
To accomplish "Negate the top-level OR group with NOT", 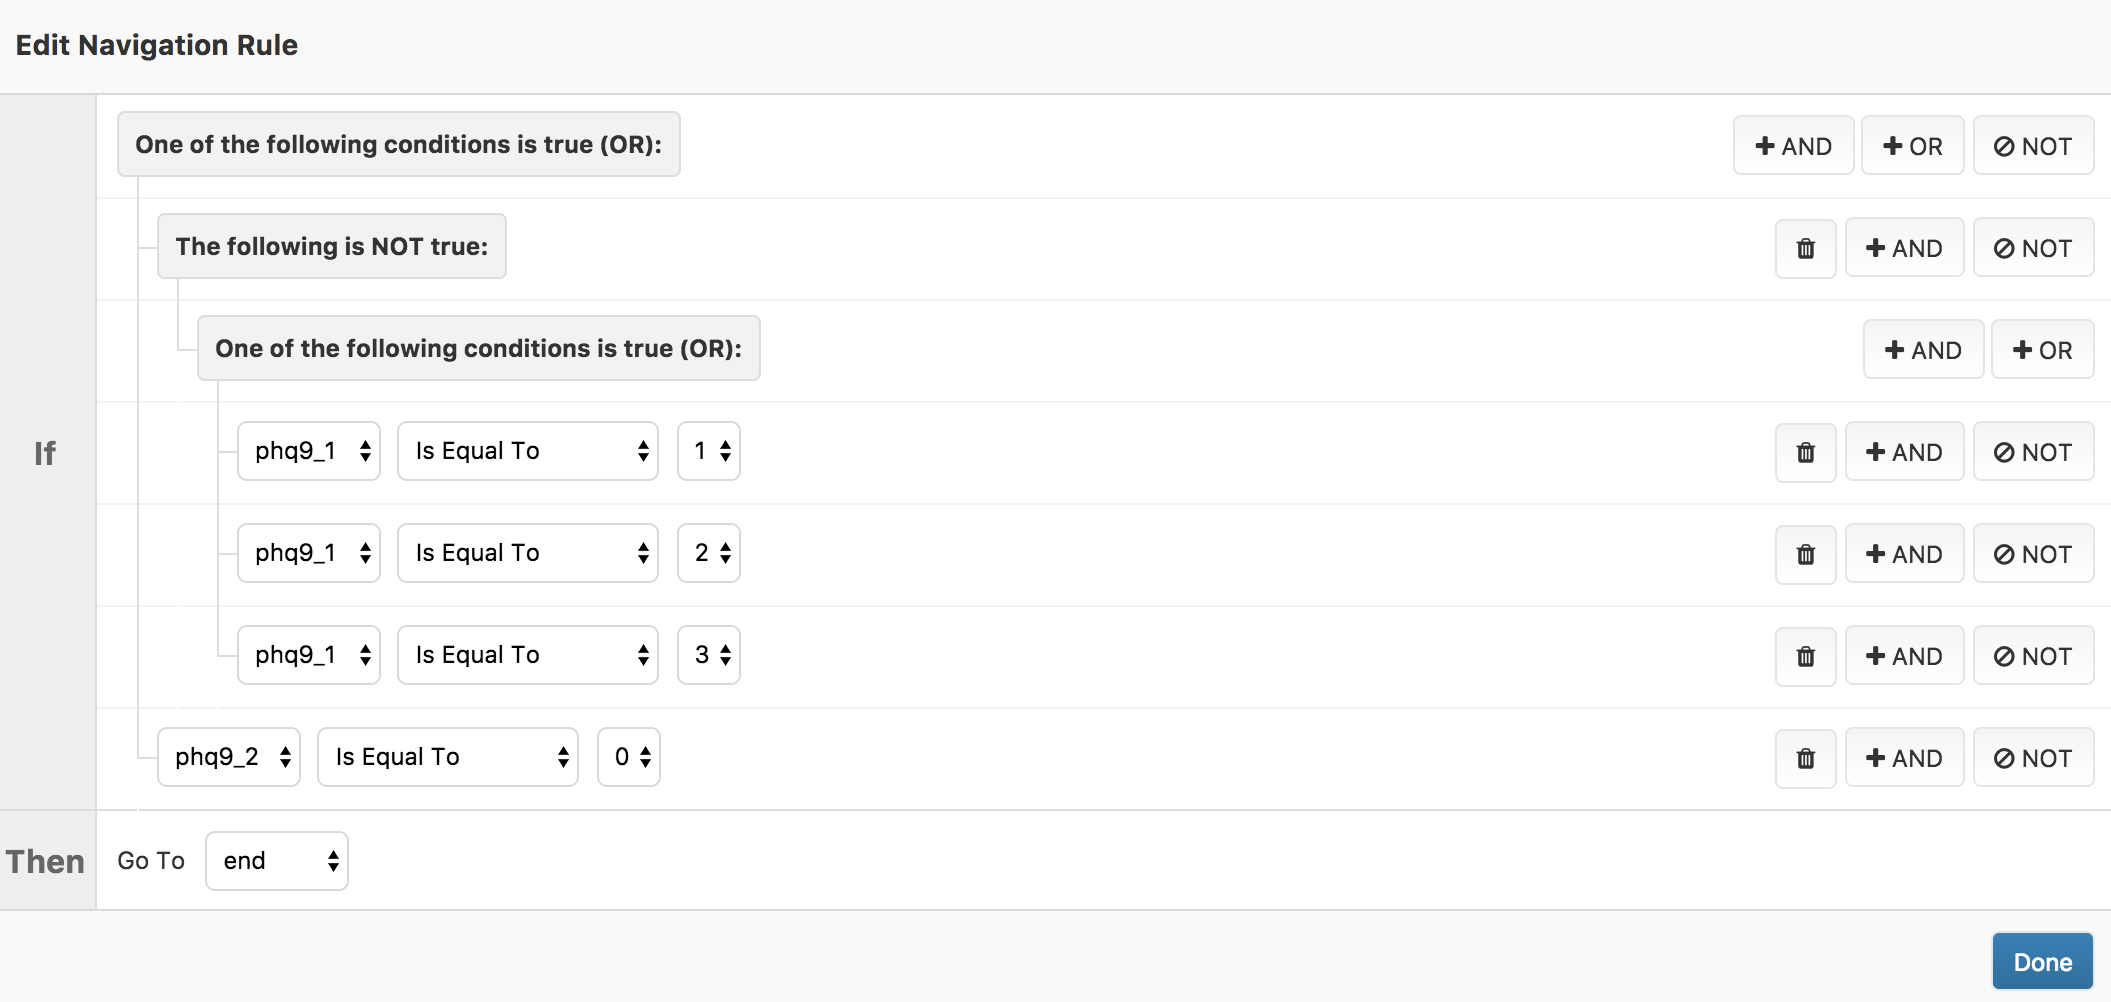I will coord(2032,147).
